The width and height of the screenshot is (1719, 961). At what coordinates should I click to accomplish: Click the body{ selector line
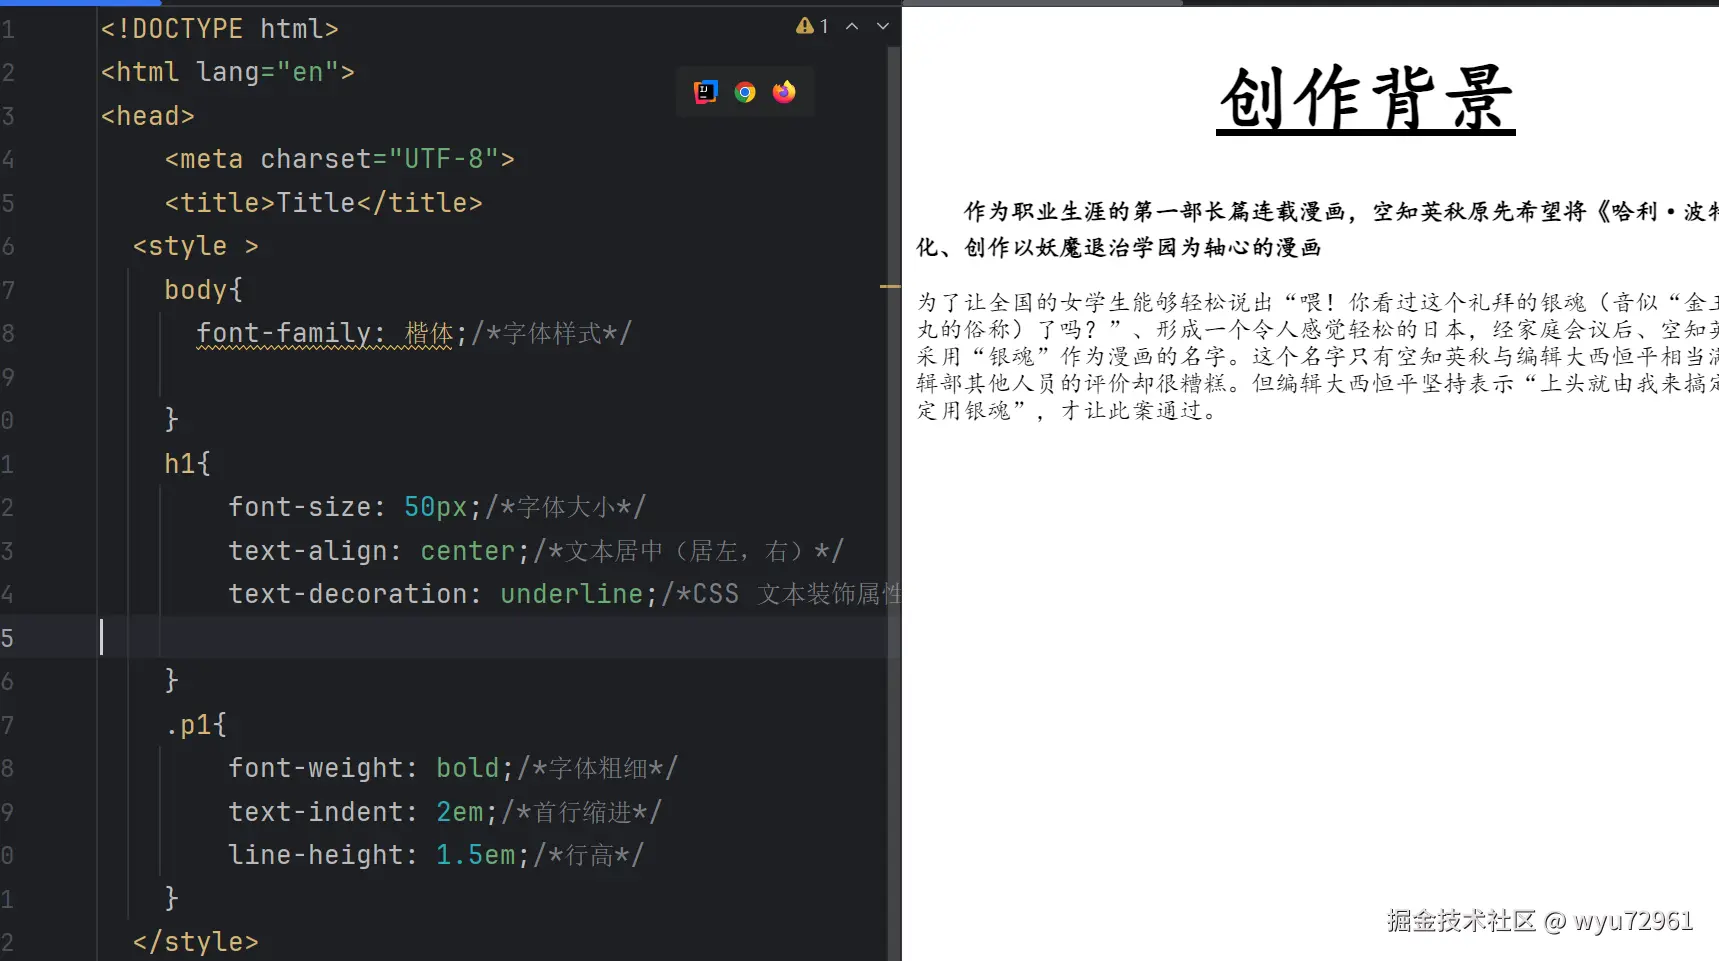point(204,290)
